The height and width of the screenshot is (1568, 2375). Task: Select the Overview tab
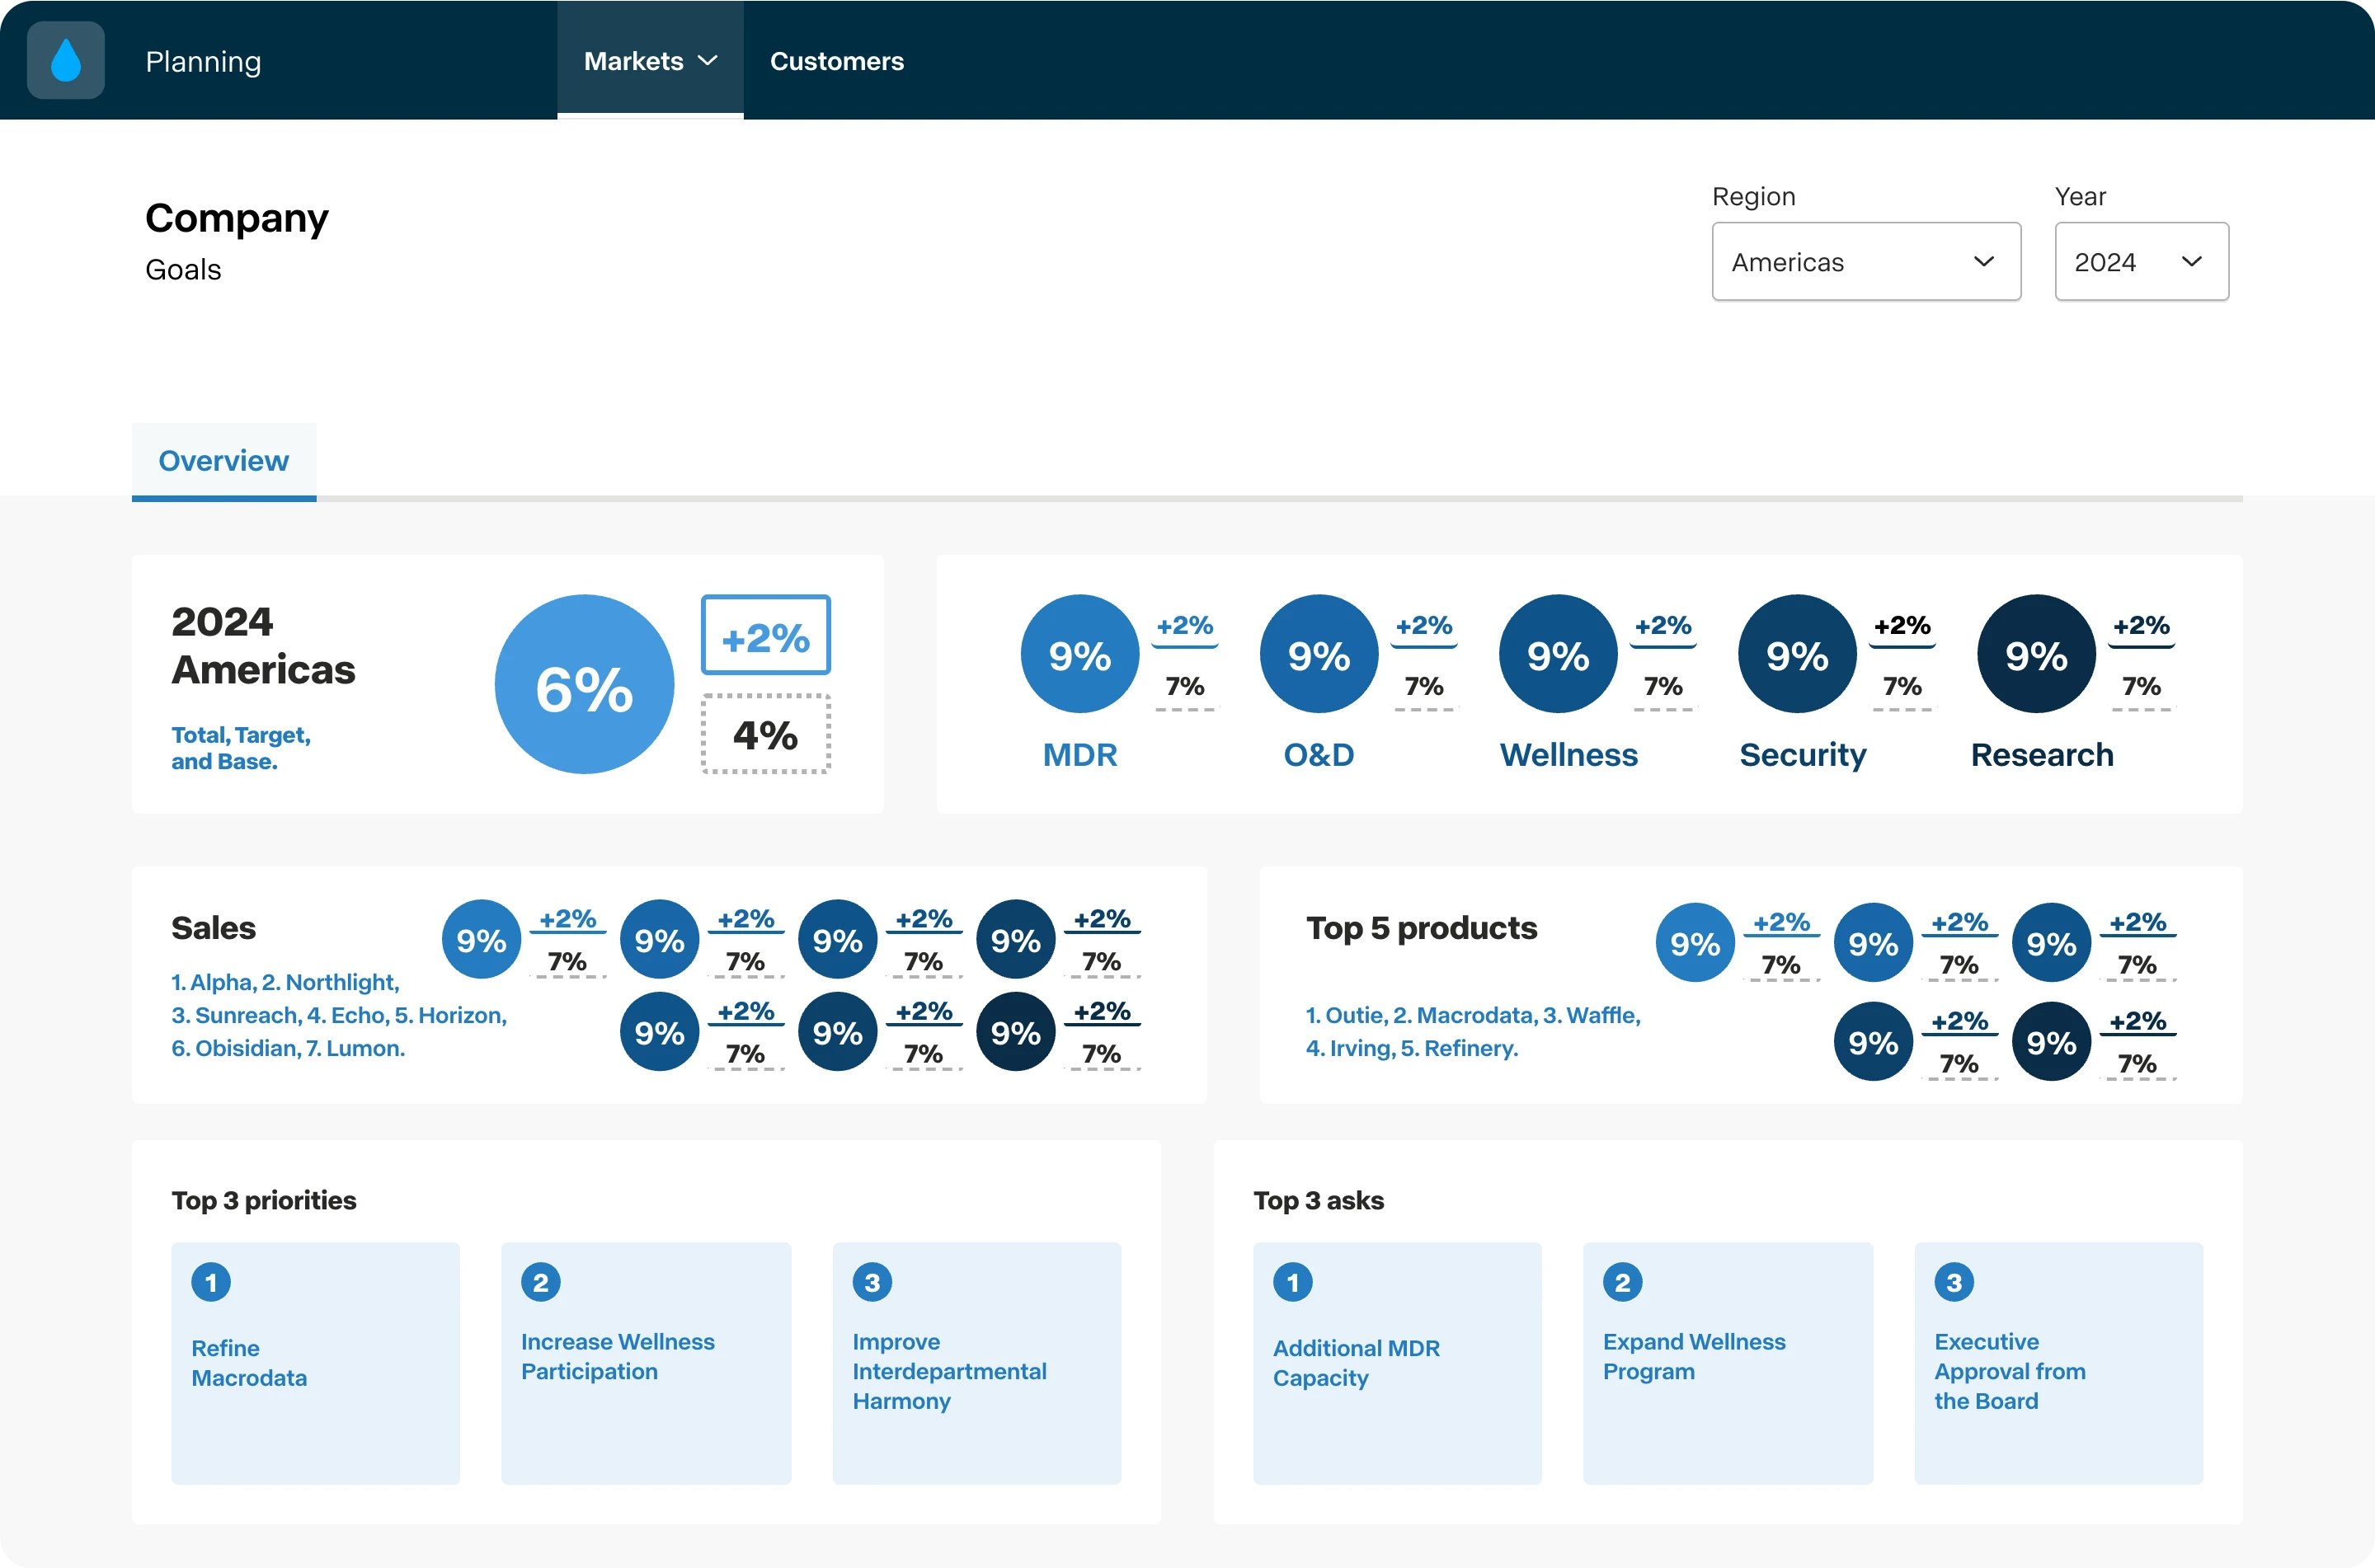pyautogui.click(x=224, y=461)
